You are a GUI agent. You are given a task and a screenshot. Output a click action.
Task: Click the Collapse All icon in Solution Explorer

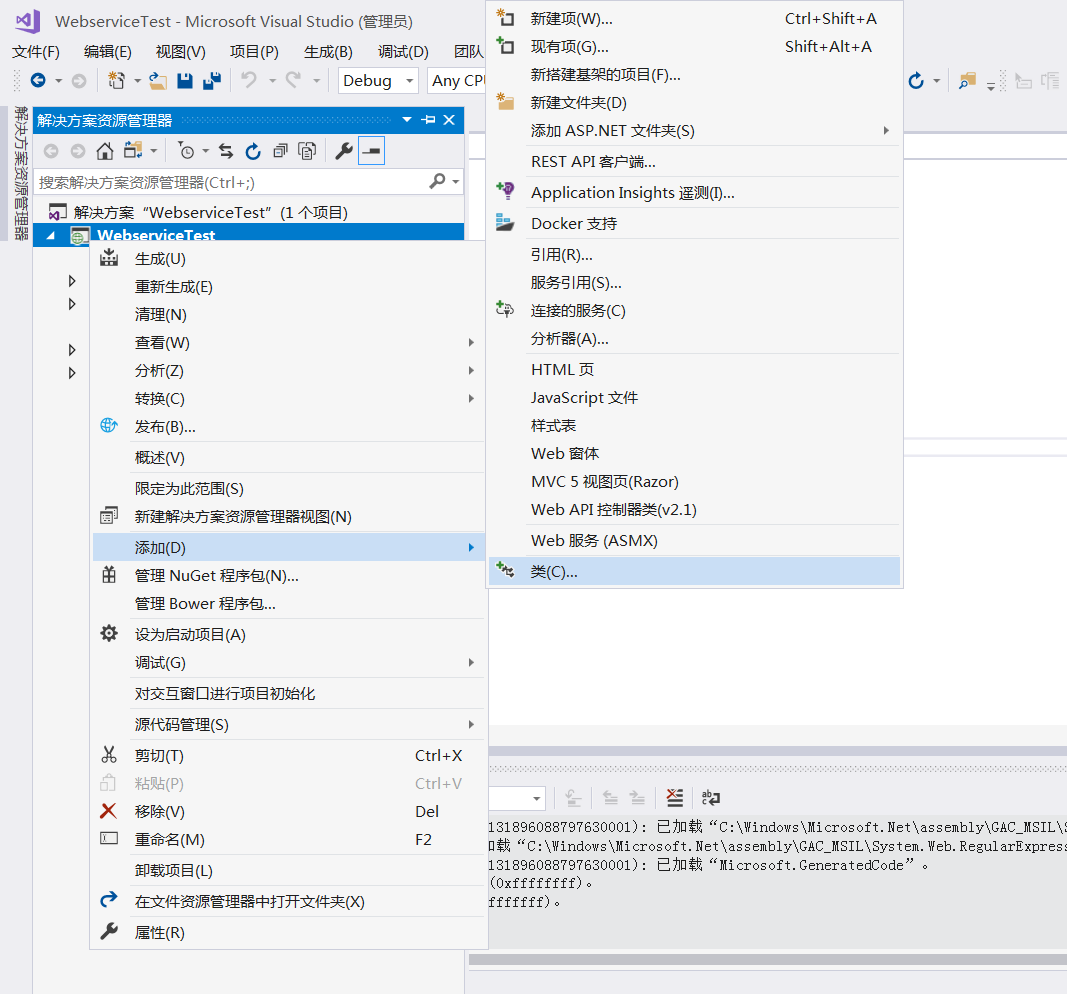[280, 151]
